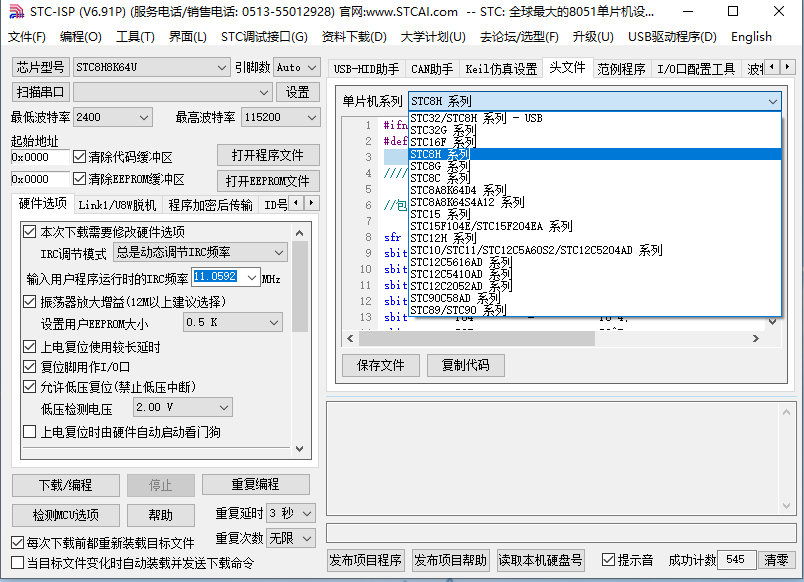Click hardware options vertical scrollbar thumb
The height and width of the screenshot is (582, 804).
click(x=300, y=286)
